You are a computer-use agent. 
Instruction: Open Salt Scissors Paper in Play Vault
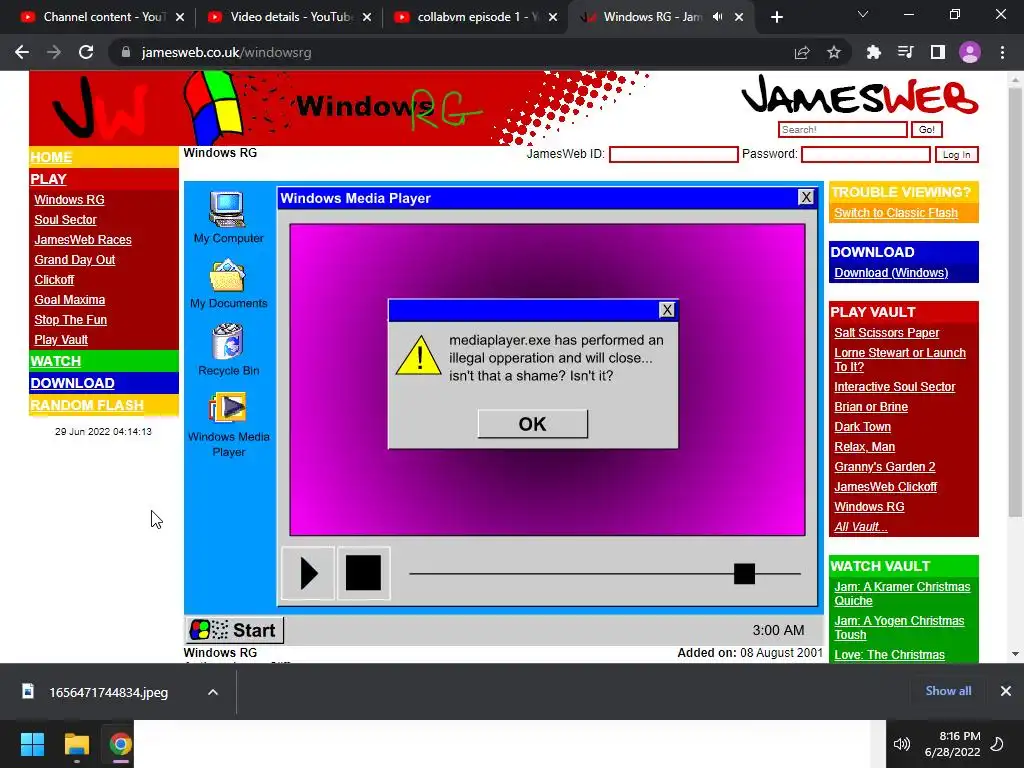click(x=886, y=332)
